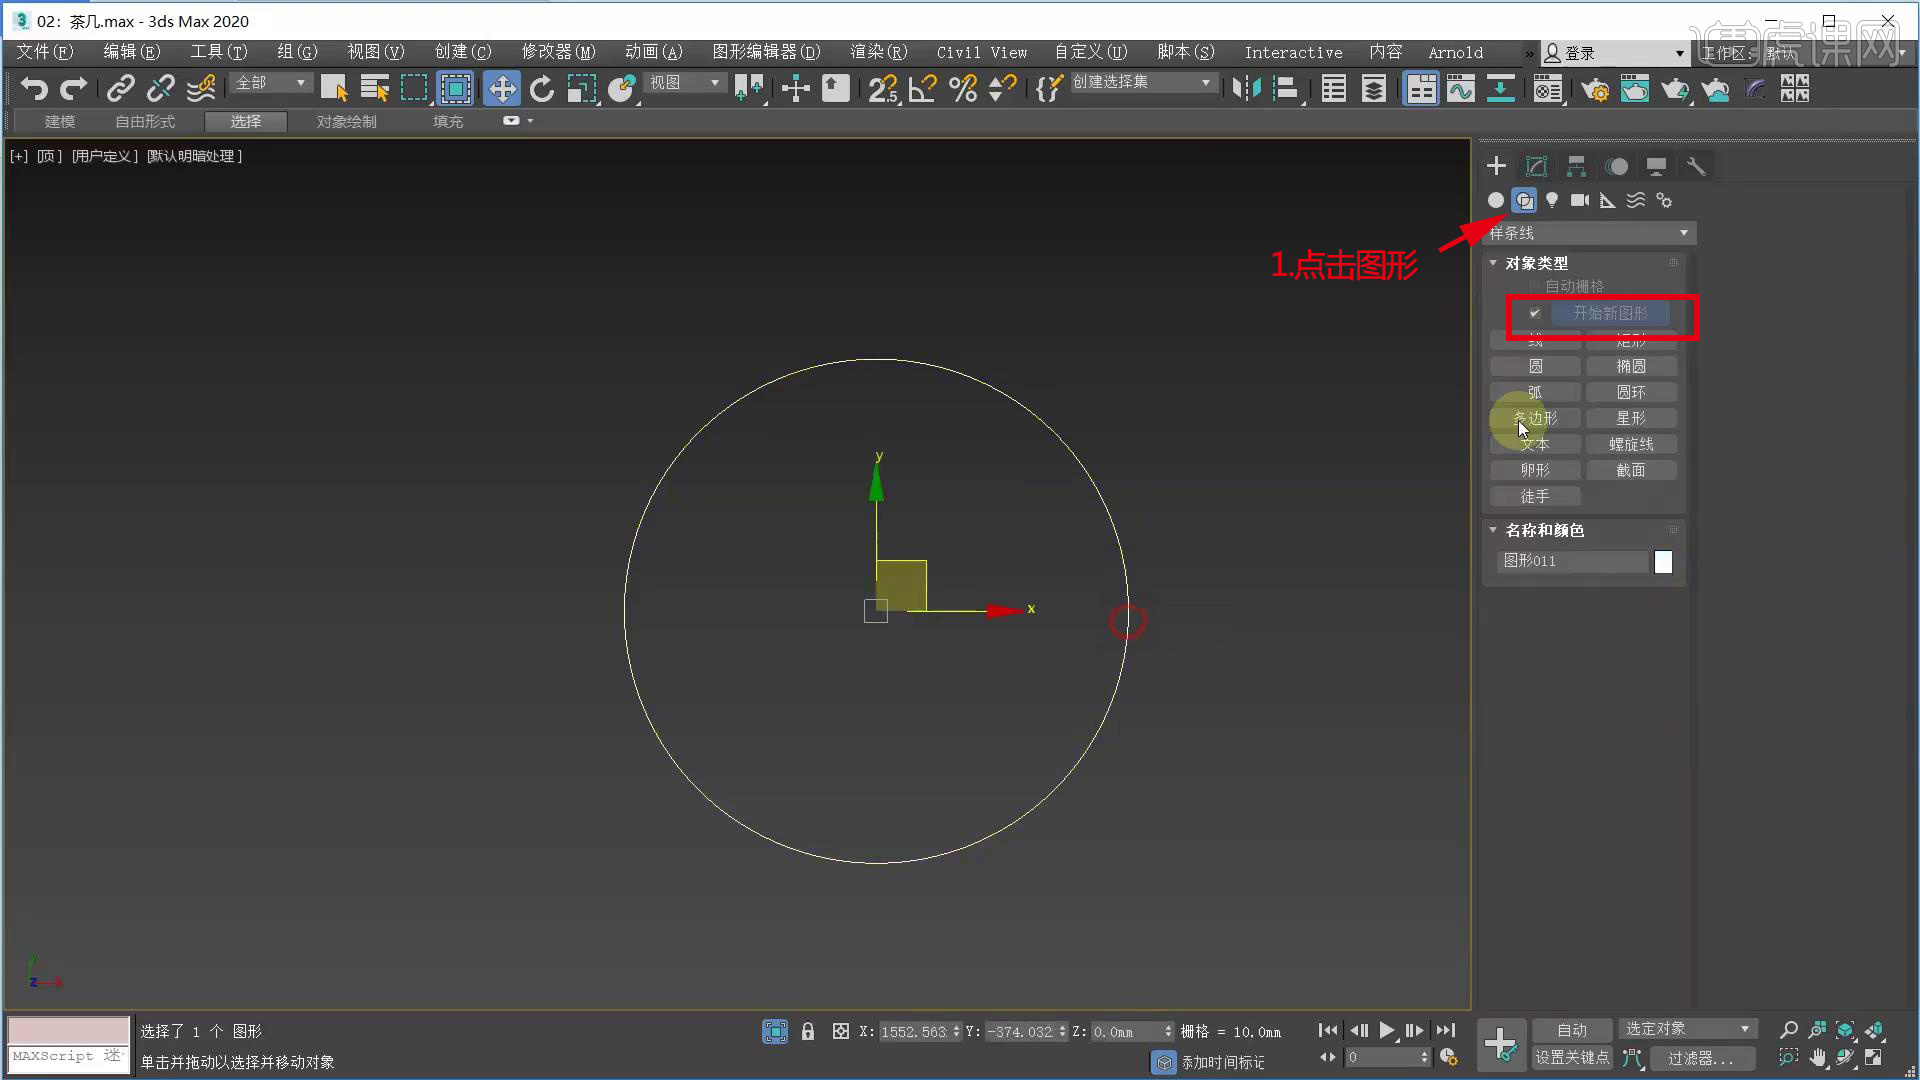This screenshot has width=1920, height=1080.
Task: Switch to the Create panel tab
Action: pos(1496,166)
